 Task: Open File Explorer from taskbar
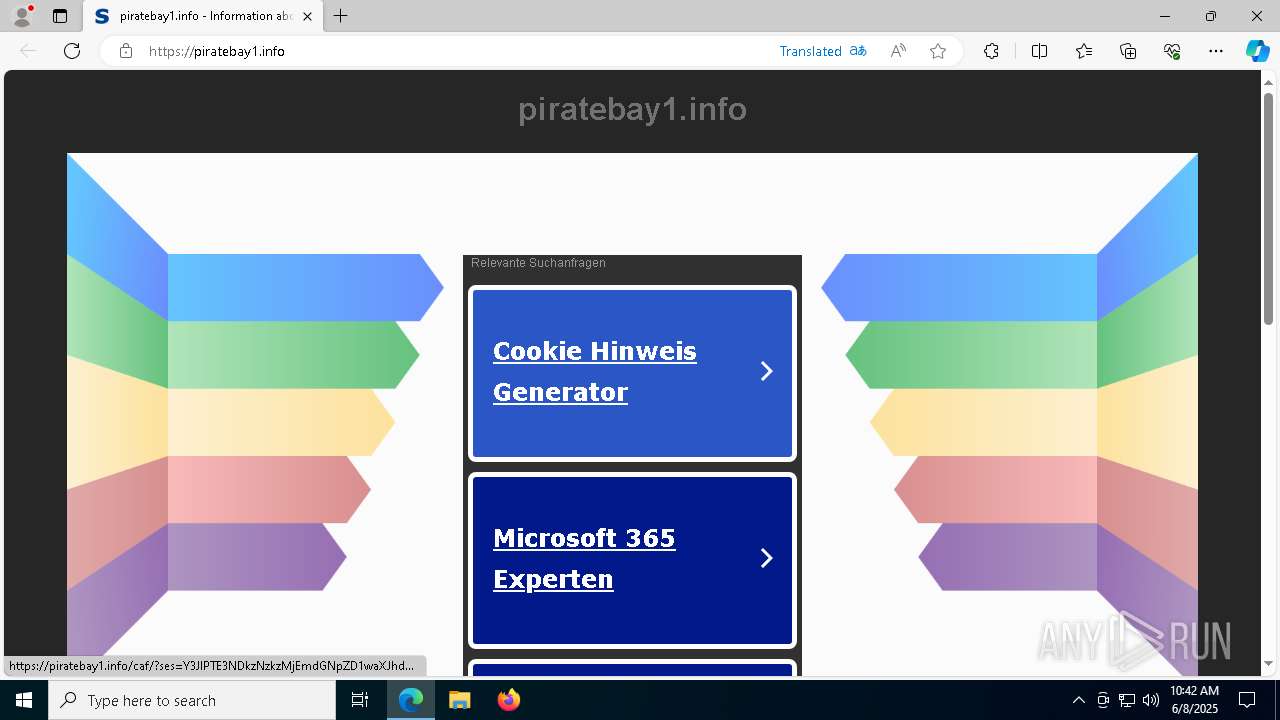459,700
